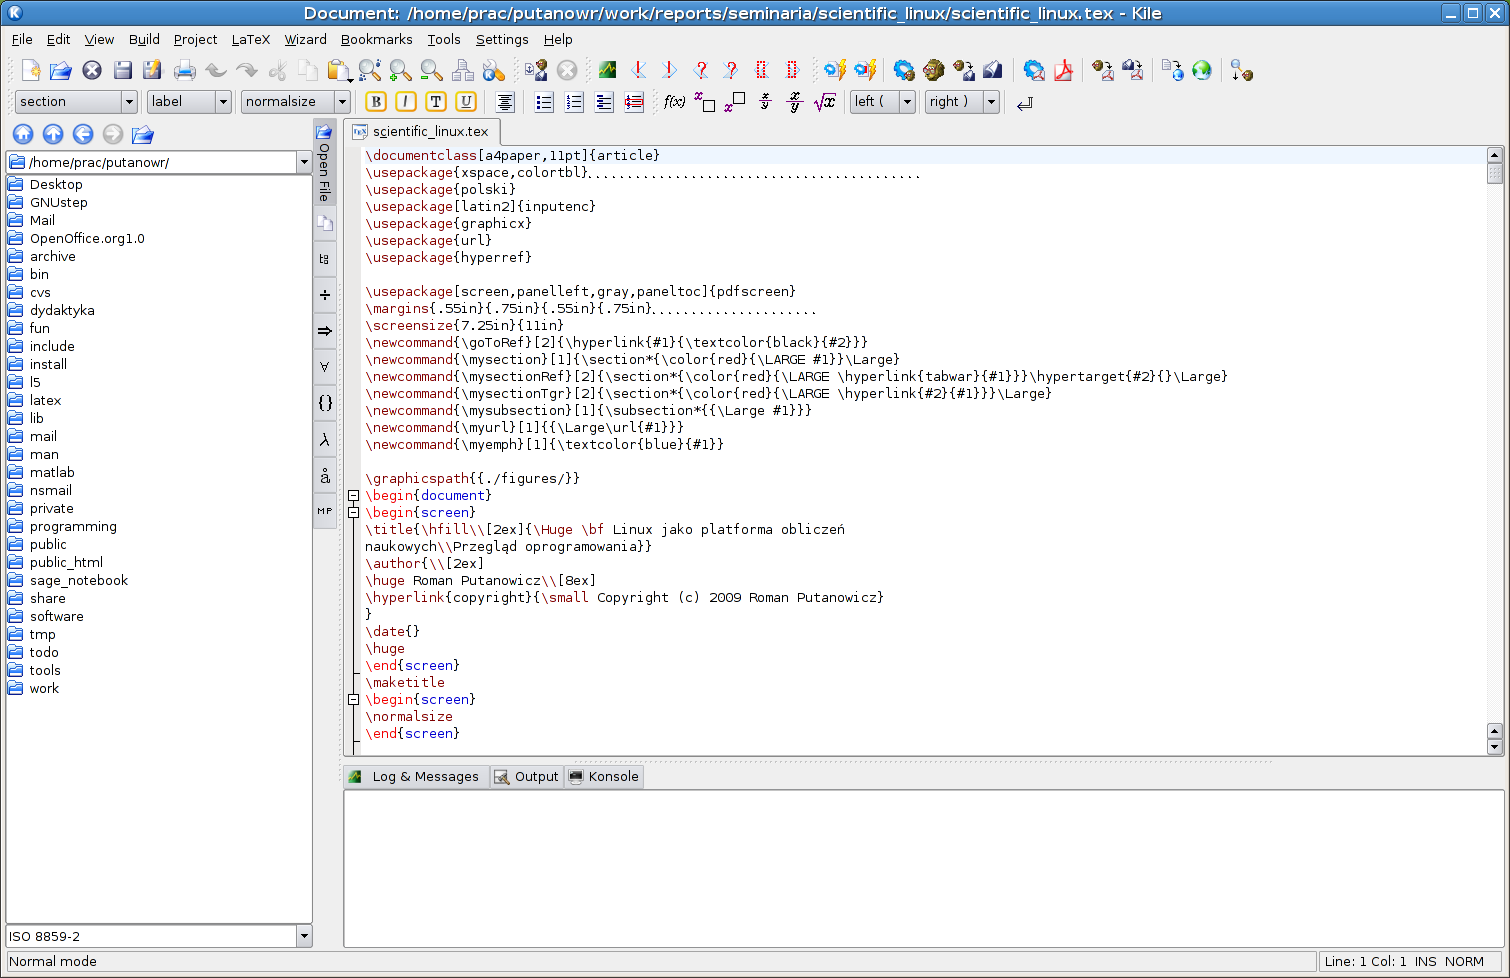This screenshot has height=978, width=1510.
Task: Apply typewriter text with the T button
Action: tap(436, 101)
